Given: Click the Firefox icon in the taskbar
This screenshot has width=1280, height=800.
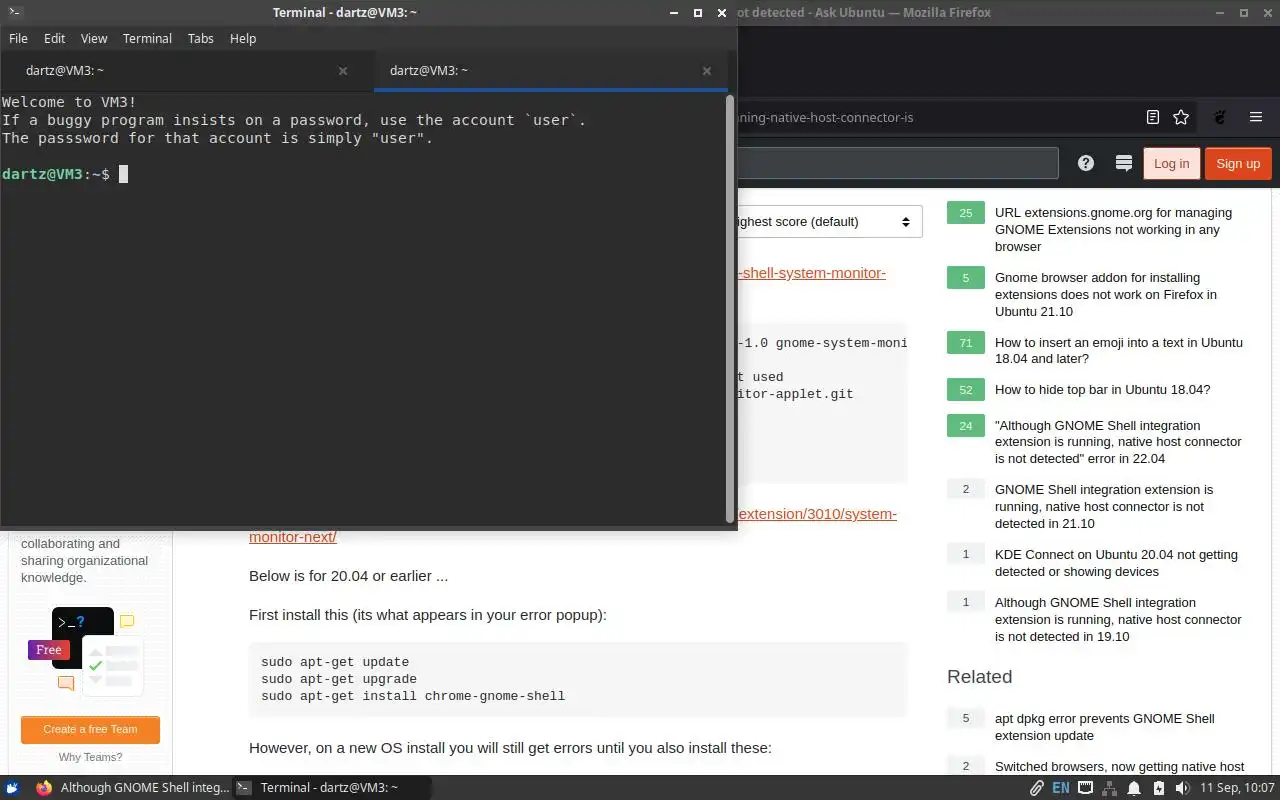Looking at the screenshot, I should [43, 787].
